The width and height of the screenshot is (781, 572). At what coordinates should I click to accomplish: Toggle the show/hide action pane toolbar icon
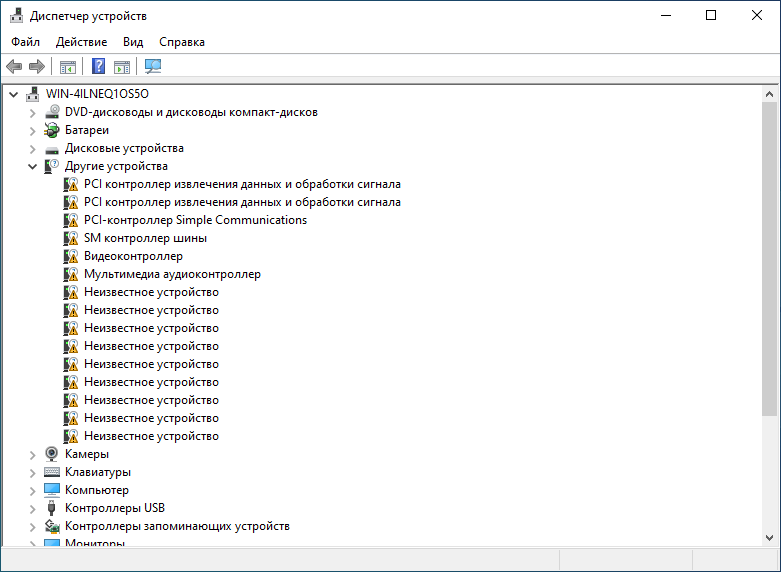coord(122,66)
